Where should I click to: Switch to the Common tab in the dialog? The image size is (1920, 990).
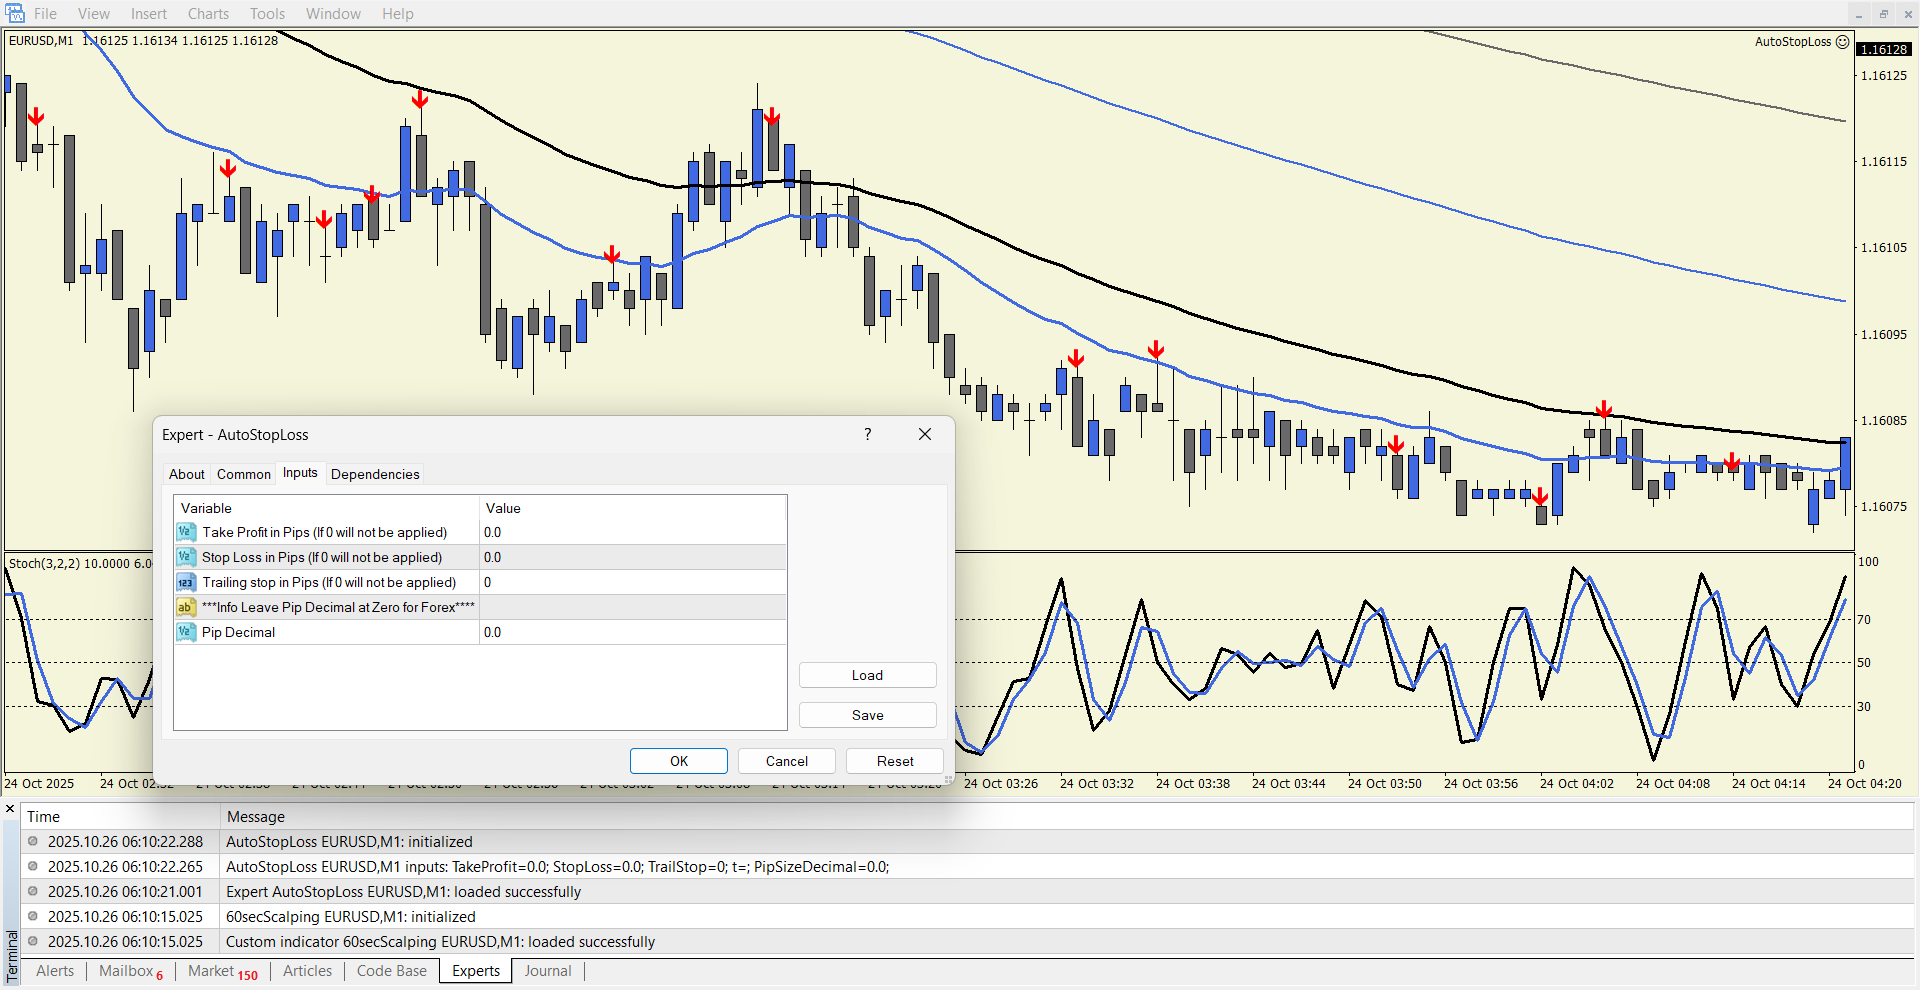243,474
